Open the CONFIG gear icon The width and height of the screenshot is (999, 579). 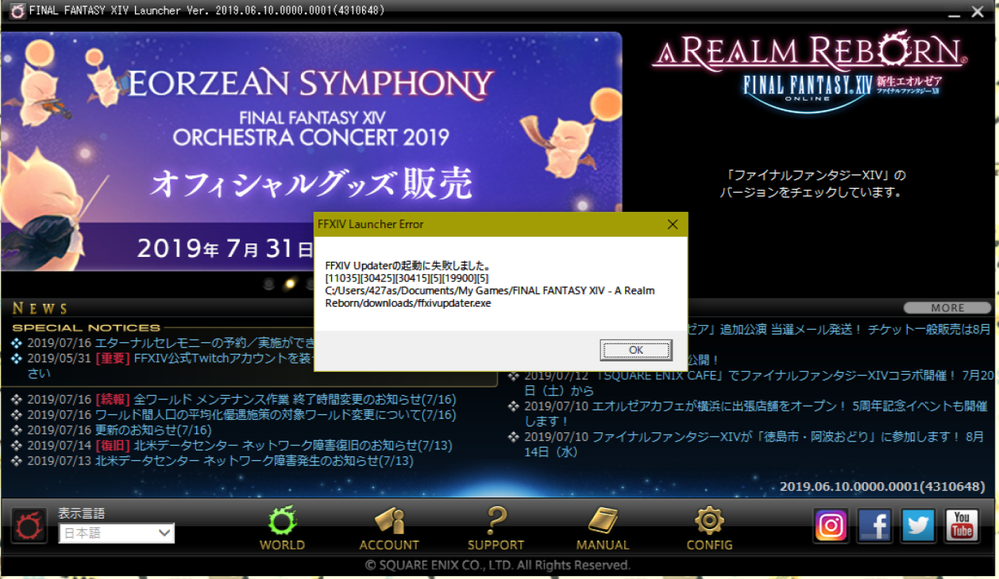click(x=709, y=528)
